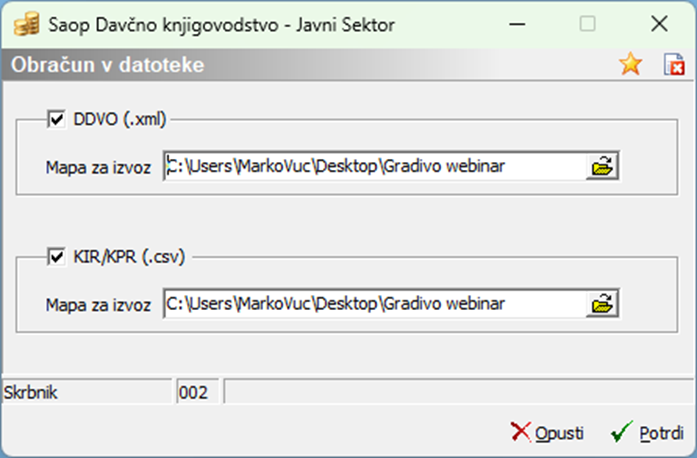Click the DDVO (.xml) group label

(x=120, y=119)
